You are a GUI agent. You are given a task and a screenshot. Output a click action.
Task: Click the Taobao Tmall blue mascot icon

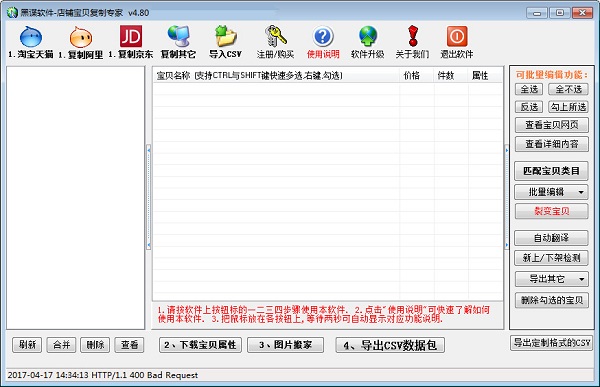coord(31,36)
